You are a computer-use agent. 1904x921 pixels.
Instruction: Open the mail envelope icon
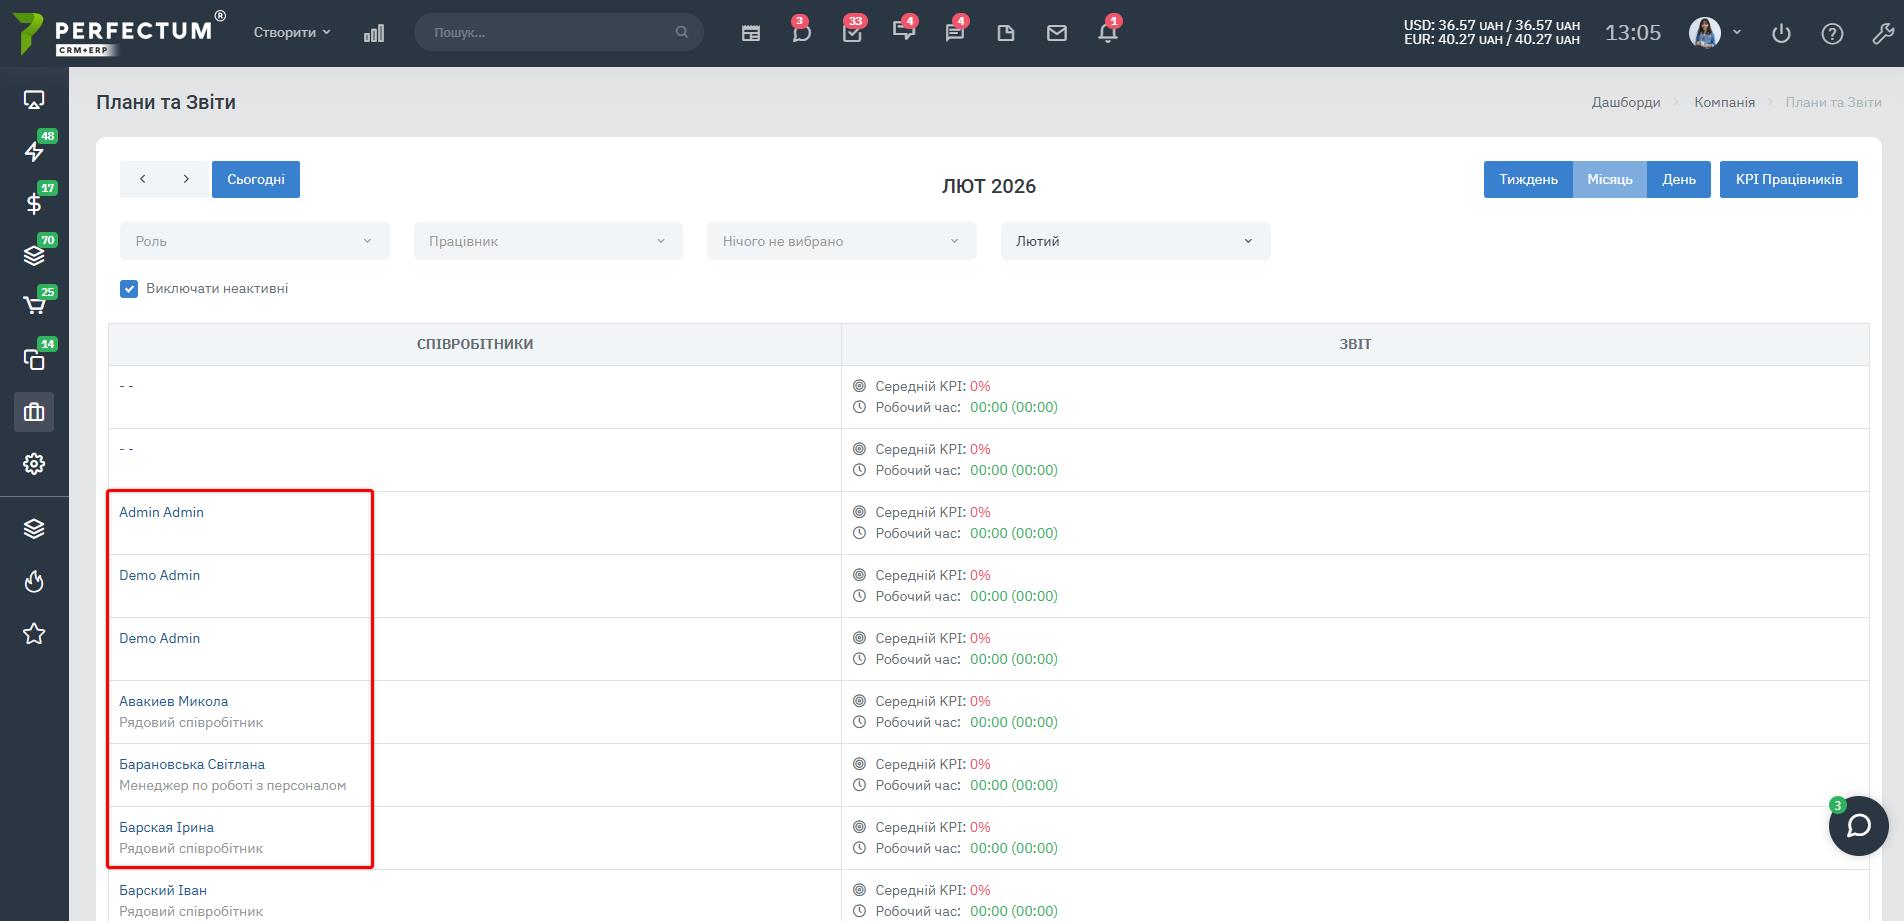(x=1056, y=33)
